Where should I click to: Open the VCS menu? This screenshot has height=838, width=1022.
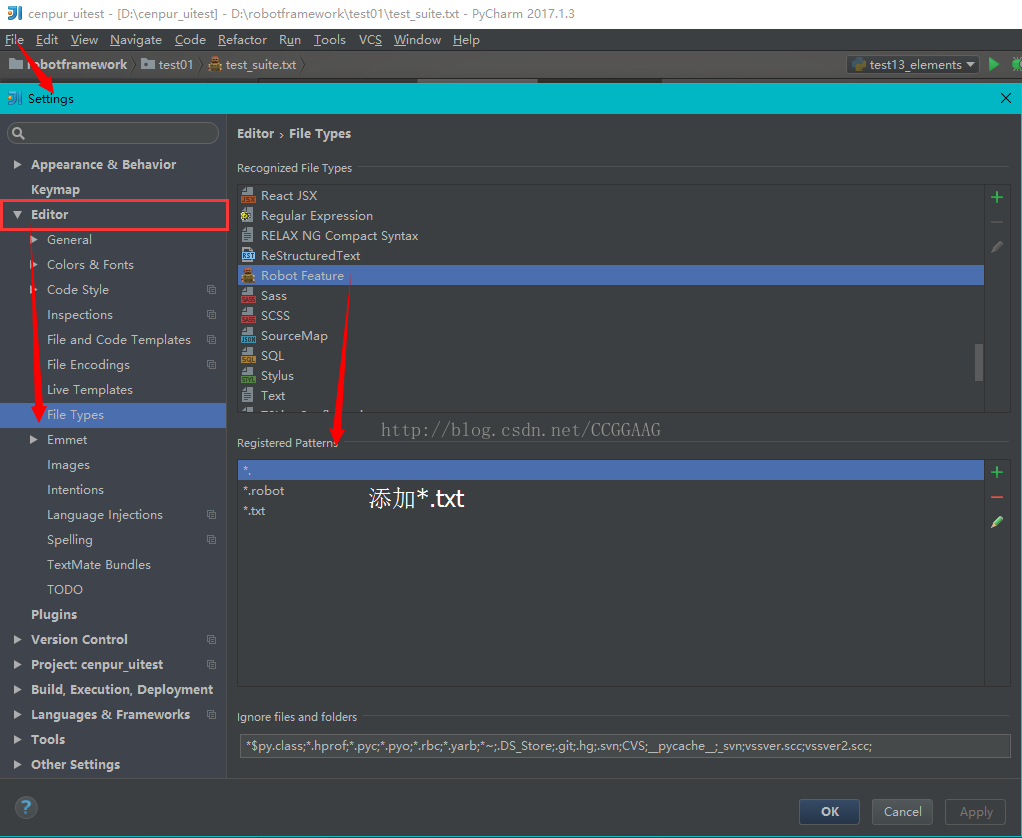(370, 40)
